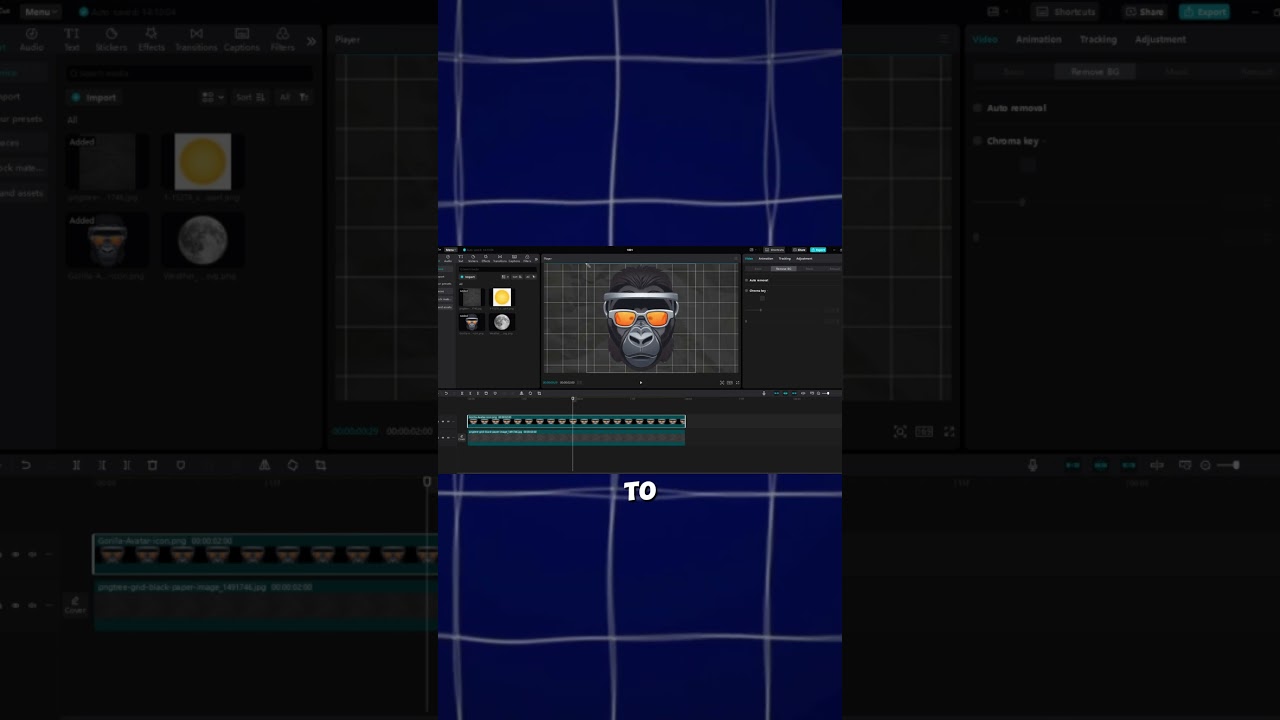Click microphone record icon in large backdrop timeline
This screenshot has height=720, width=1280.
tap(1033, 465)
